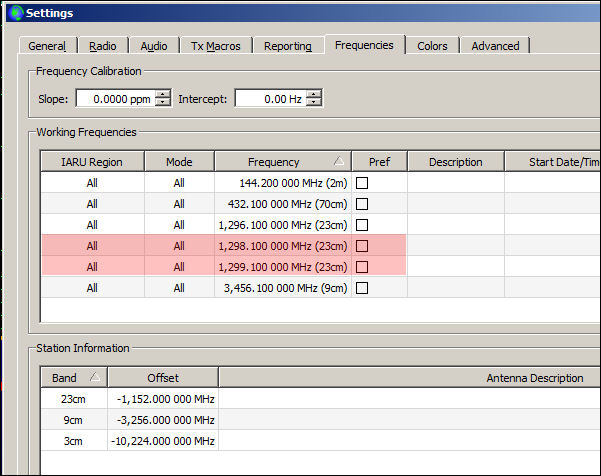Enable Pref checkbox for 144.200 MHz (2m)
The image size is (601, 476).
(x=363, y=183)
